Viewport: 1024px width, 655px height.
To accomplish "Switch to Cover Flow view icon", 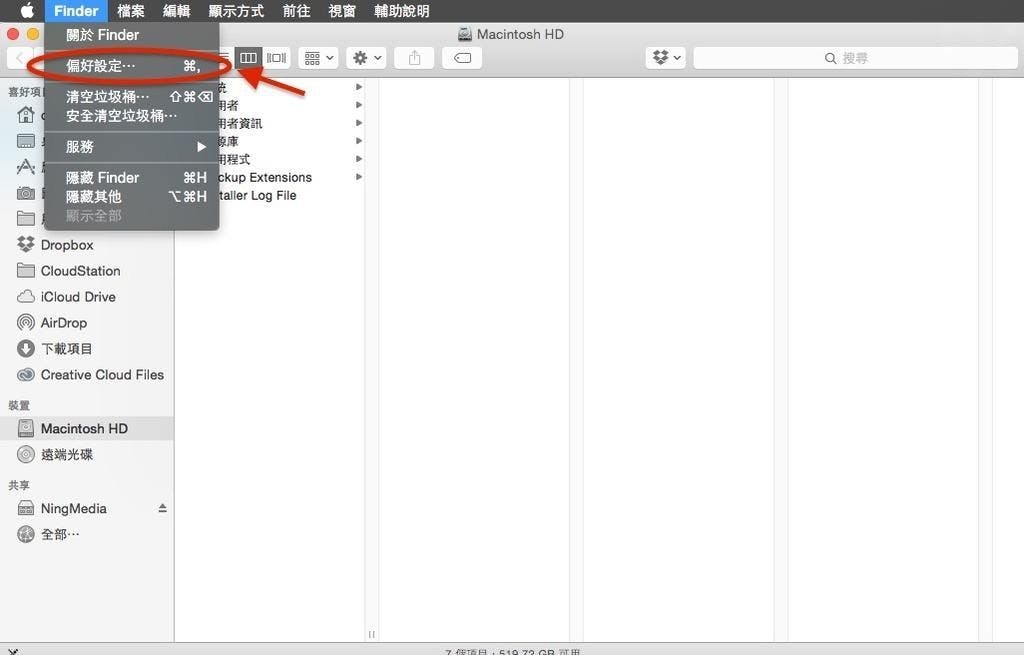I will click(276, 57).
